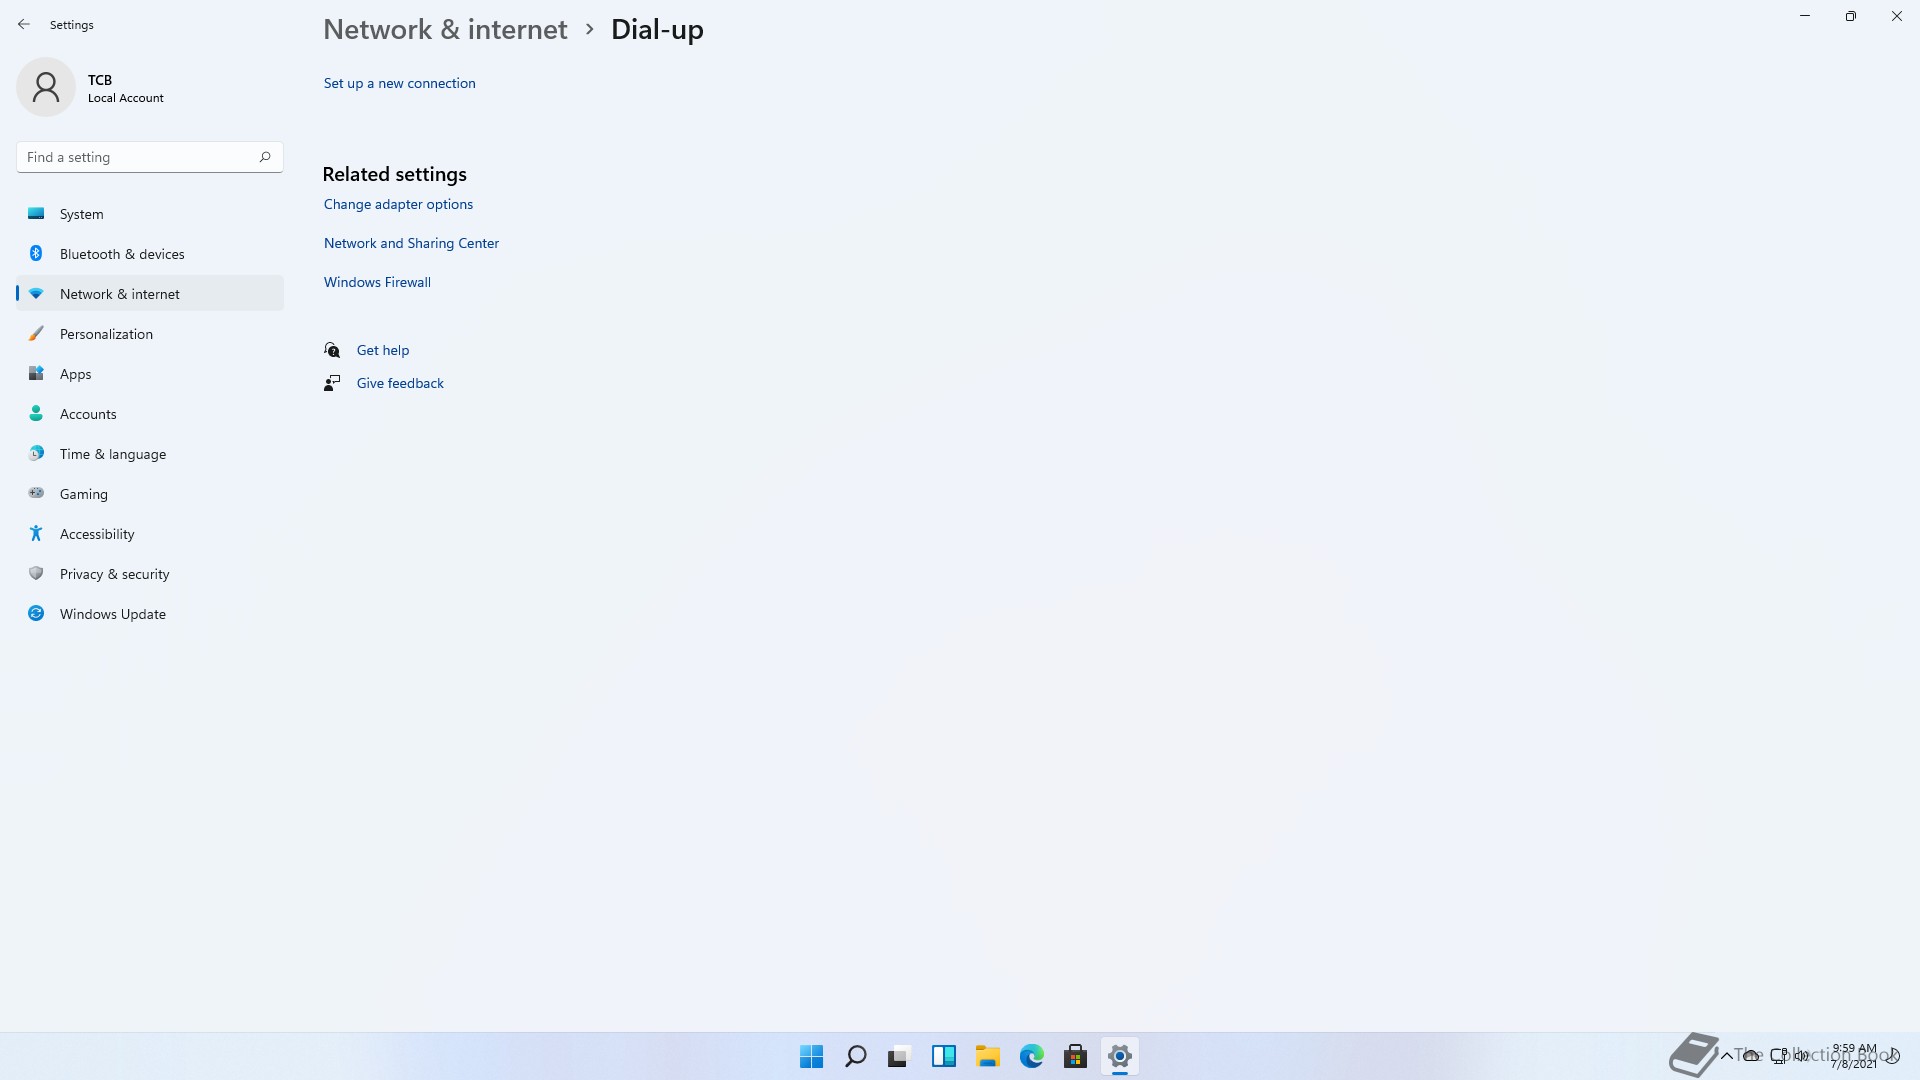
Task: Click the Get help link
Action: tap(383, 350)
